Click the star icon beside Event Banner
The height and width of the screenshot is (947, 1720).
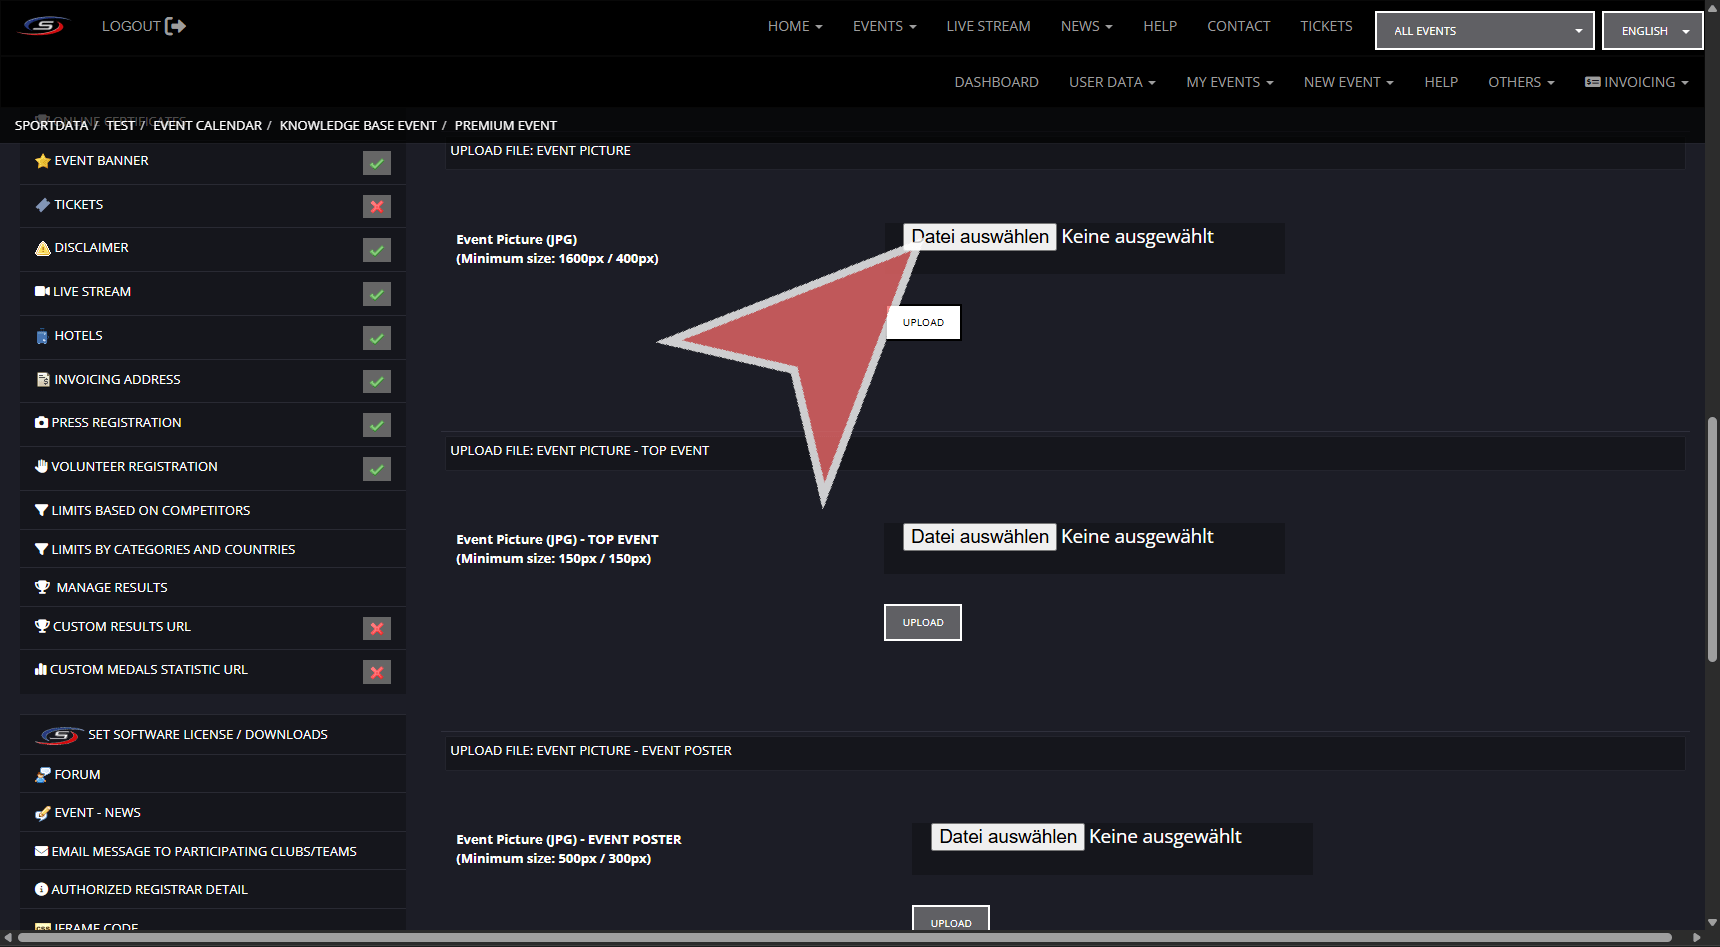click(x=42, y=161)
